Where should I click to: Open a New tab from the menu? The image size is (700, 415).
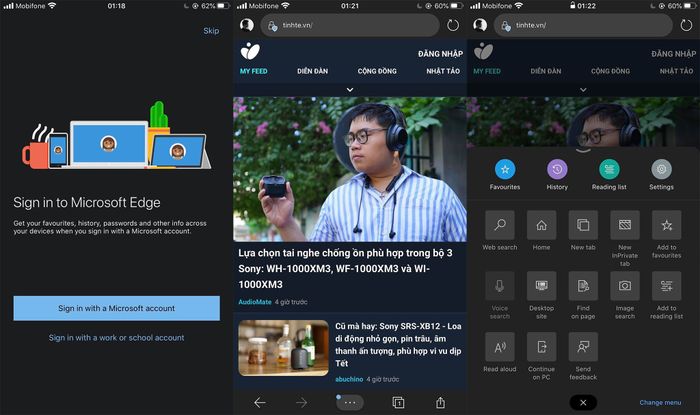click(583, 225)
